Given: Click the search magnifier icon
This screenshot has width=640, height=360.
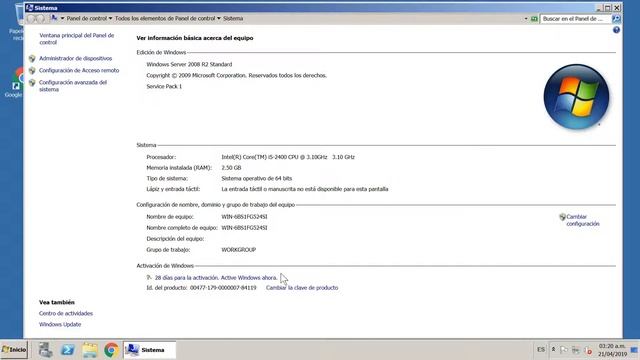Looking at the screenshot, I should tap(616, 18).
